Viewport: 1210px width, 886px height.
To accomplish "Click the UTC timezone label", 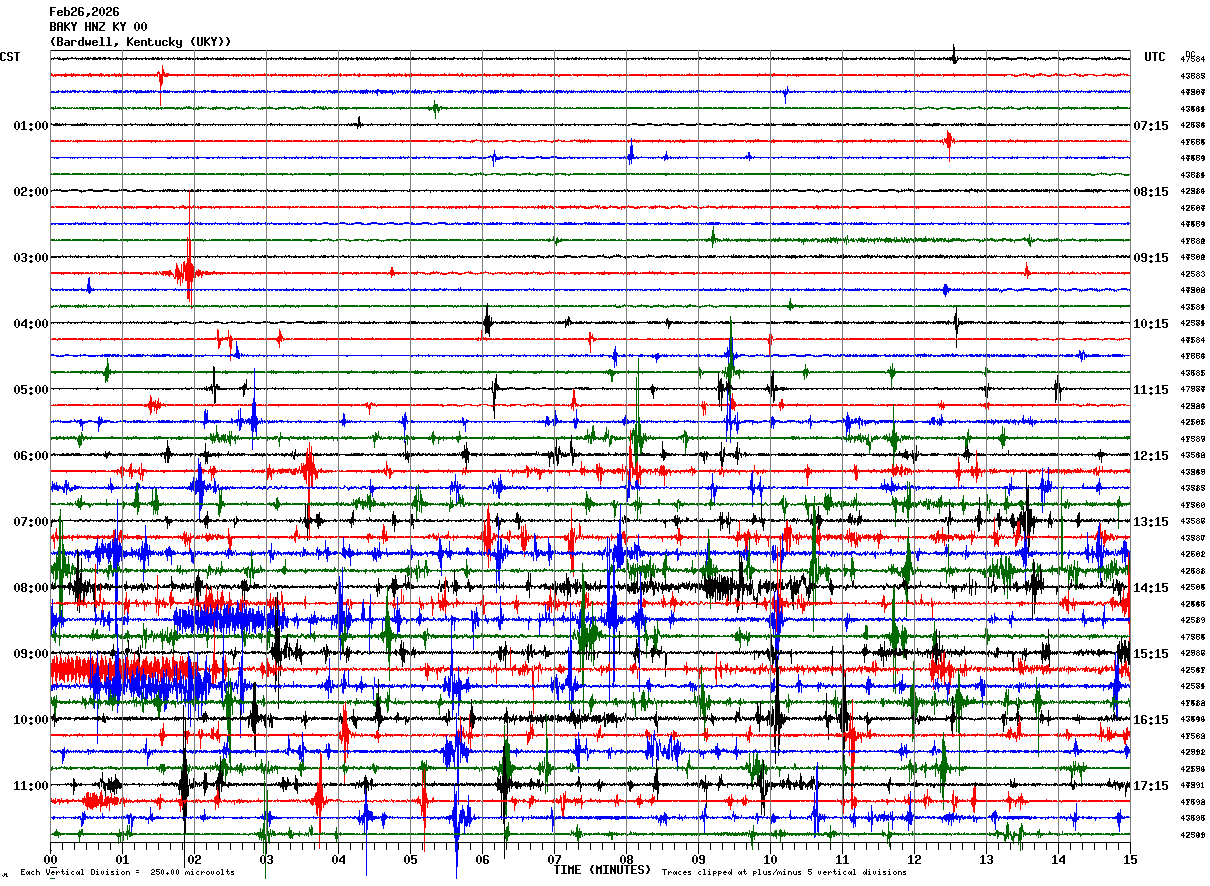I will pyautogui.click(x=1155, y=57).
